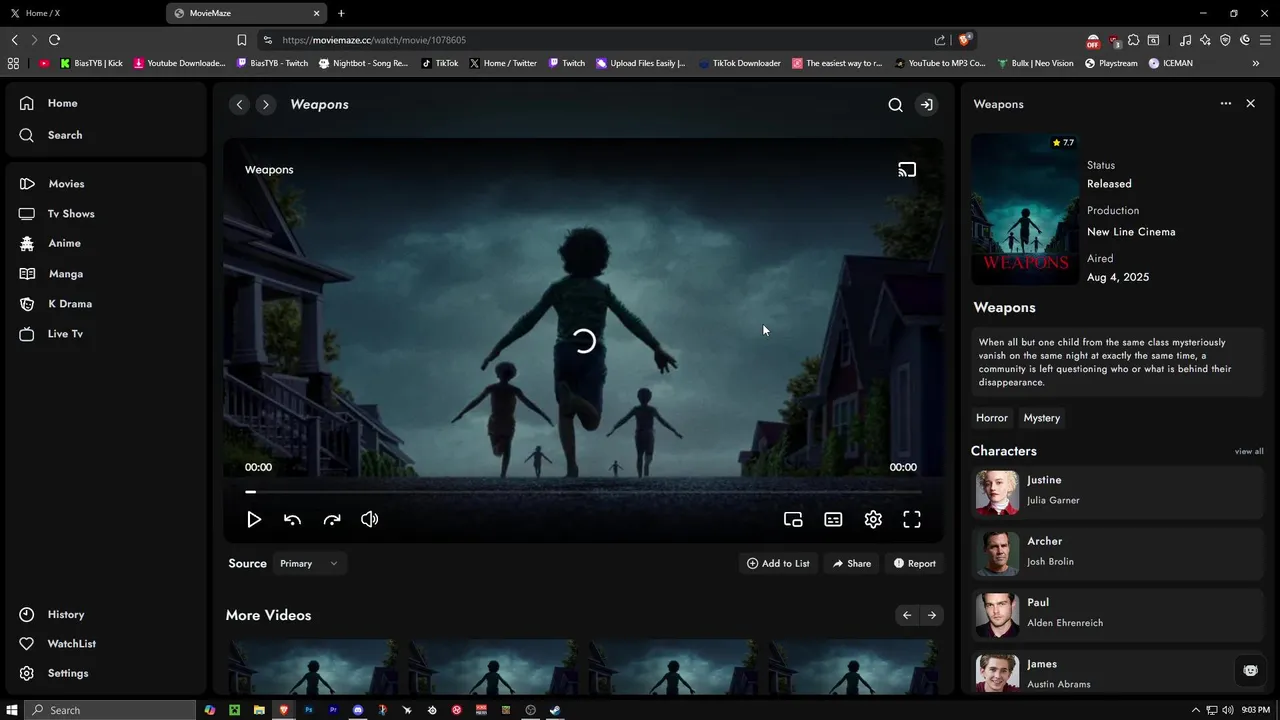Screen dimensions: 1280x720
Task: Click the Share button
Action: coord(852,563)
